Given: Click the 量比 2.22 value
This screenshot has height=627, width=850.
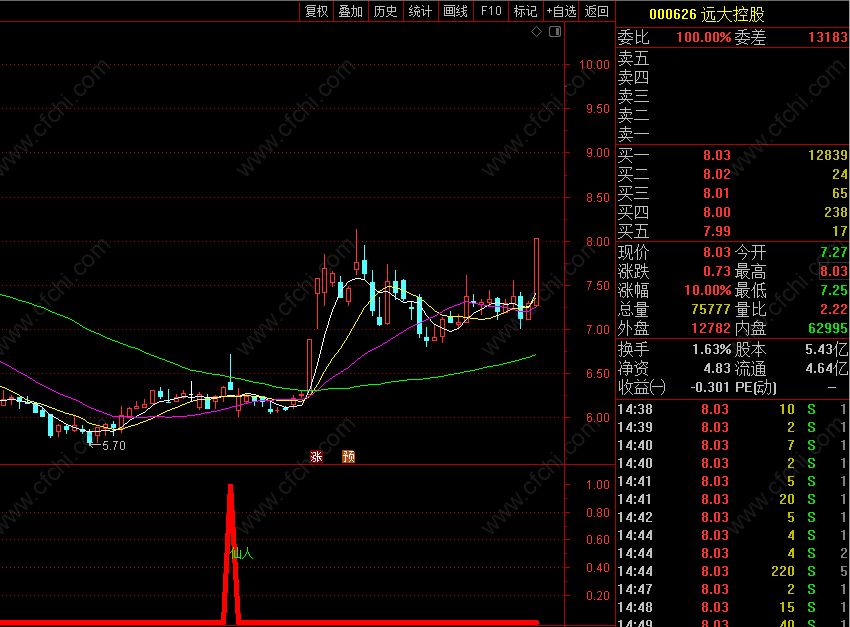Looking at the screenshot, I should pos(834,309).
